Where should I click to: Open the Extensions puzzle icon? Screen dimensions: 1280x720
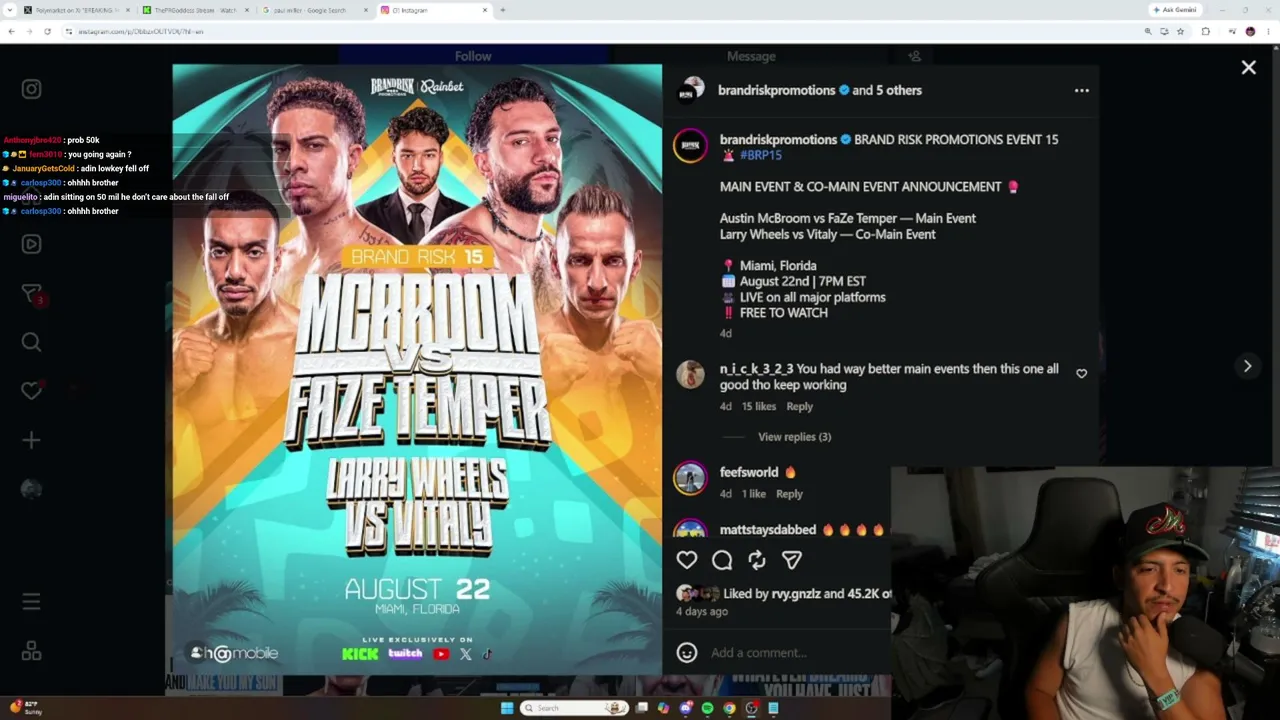[x=1206, y=31]
